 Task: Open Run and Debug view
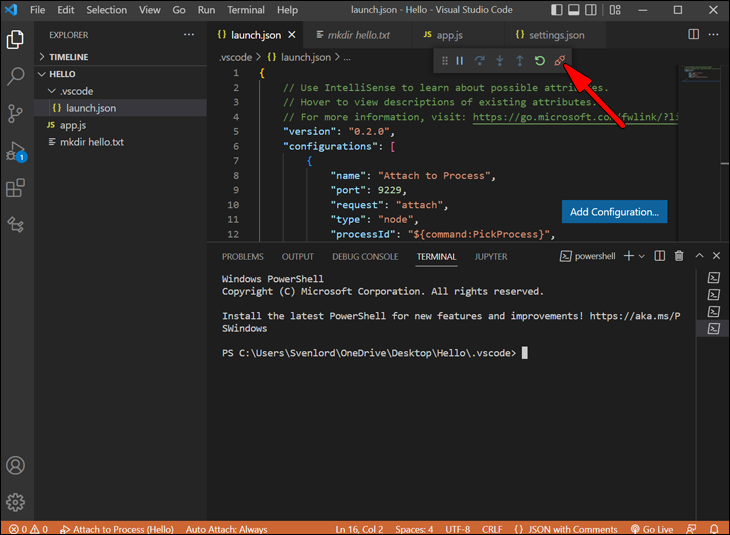tap(16, 151)
